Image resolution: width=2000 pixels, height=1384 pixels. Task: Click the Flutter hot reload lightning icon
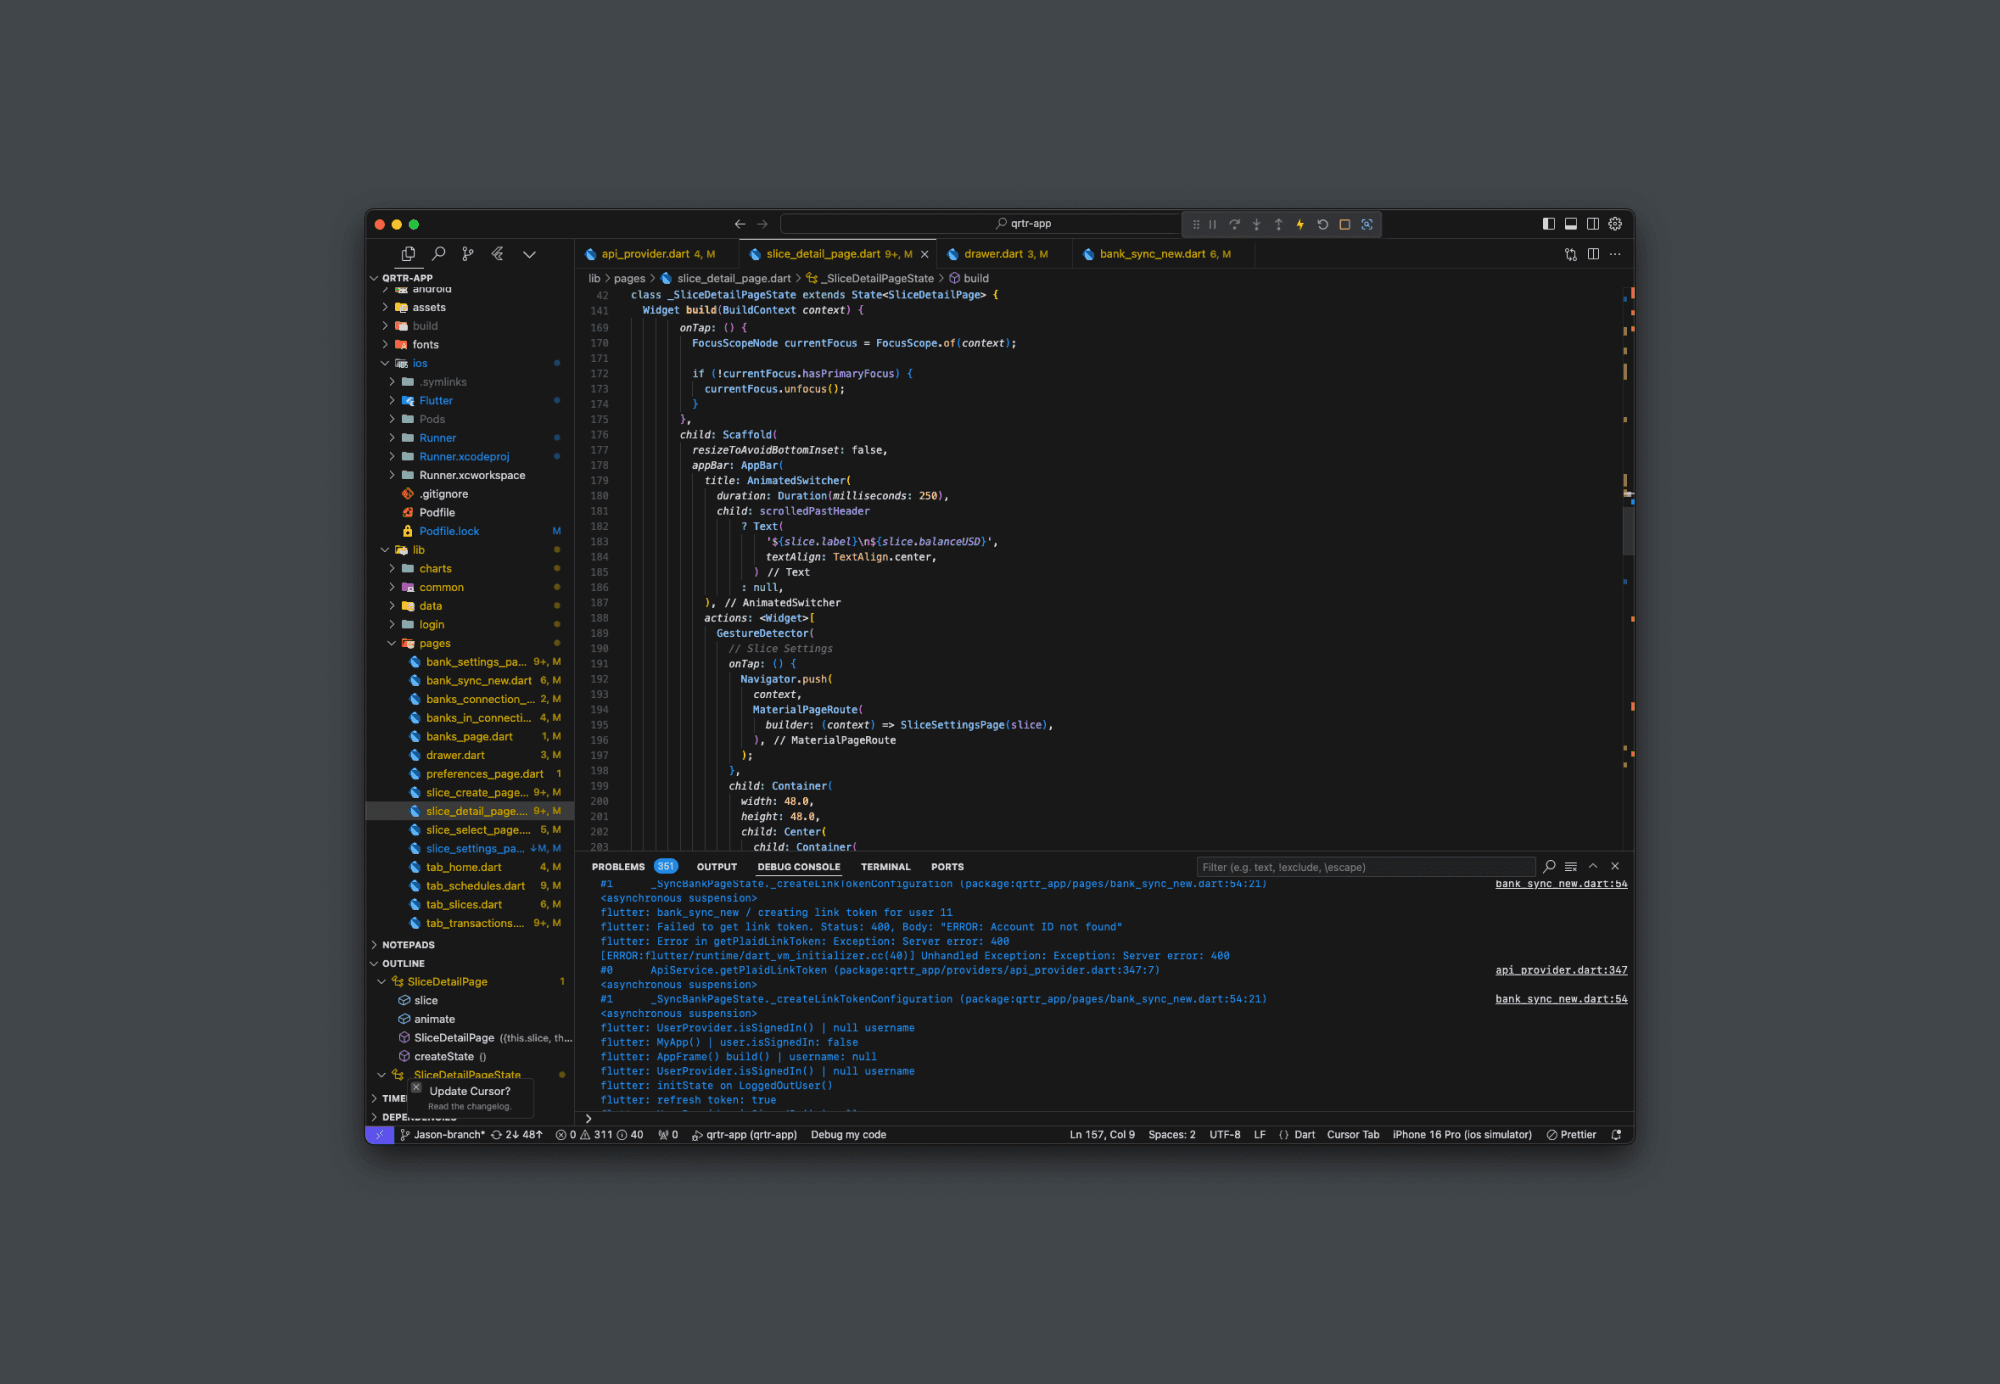[x=1300, y=225]
